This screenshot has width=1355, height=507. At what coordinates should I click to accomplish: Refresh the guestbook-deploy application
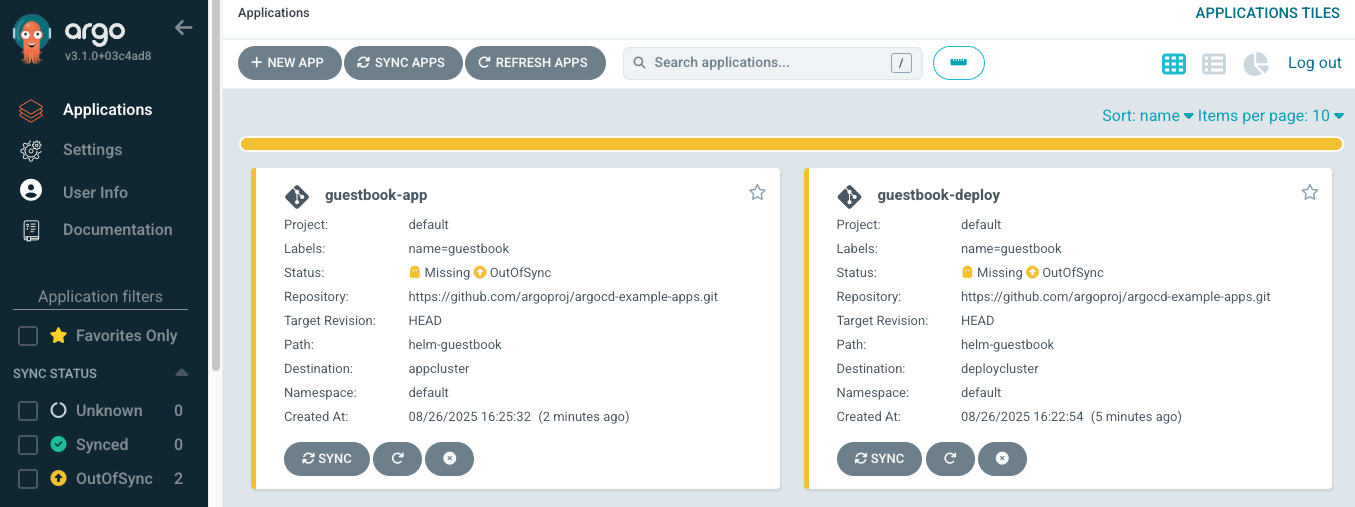950,458
